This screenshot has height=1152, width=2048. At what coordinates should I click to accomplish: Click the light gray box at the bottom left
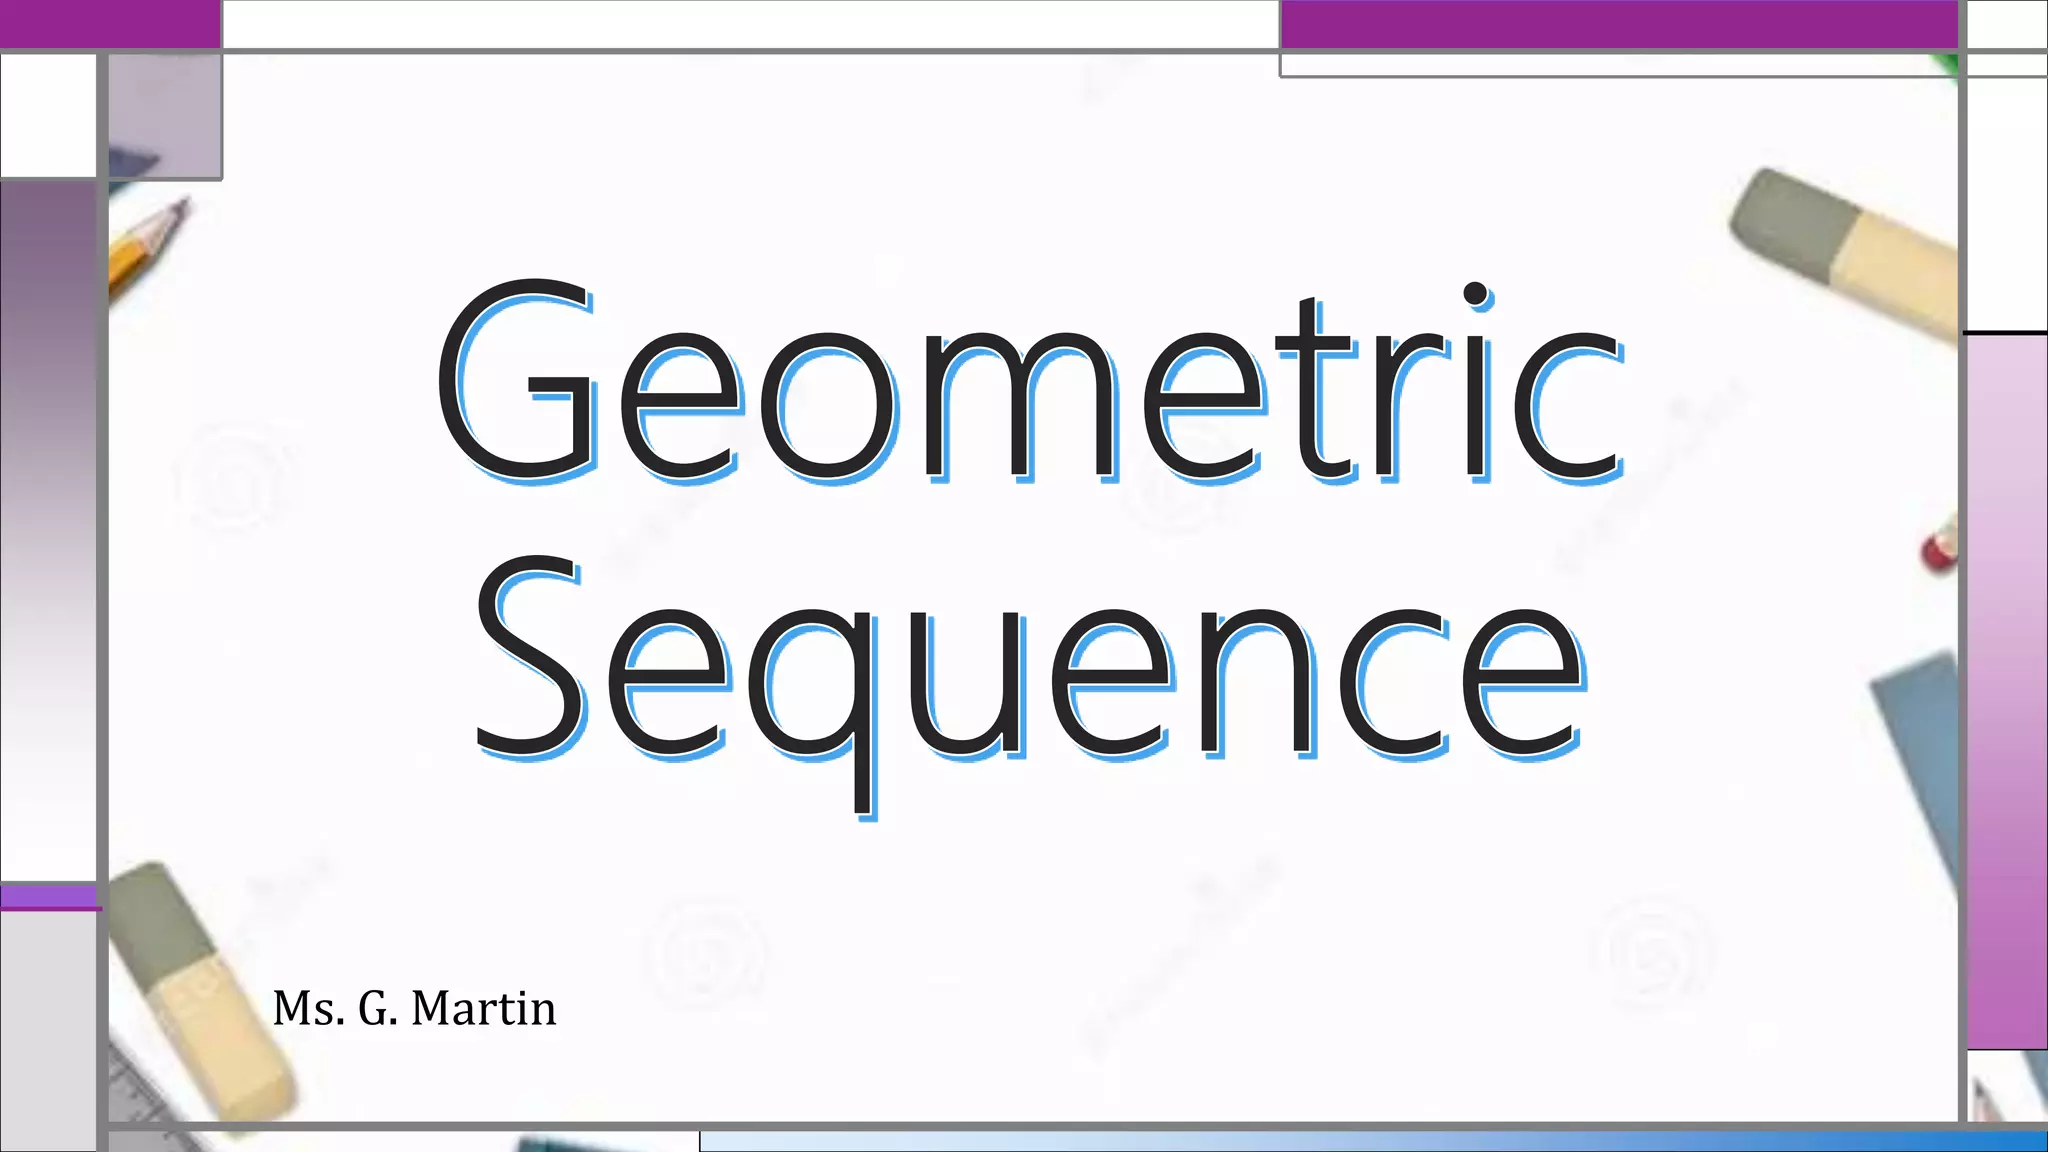[x=48, y=1030]
